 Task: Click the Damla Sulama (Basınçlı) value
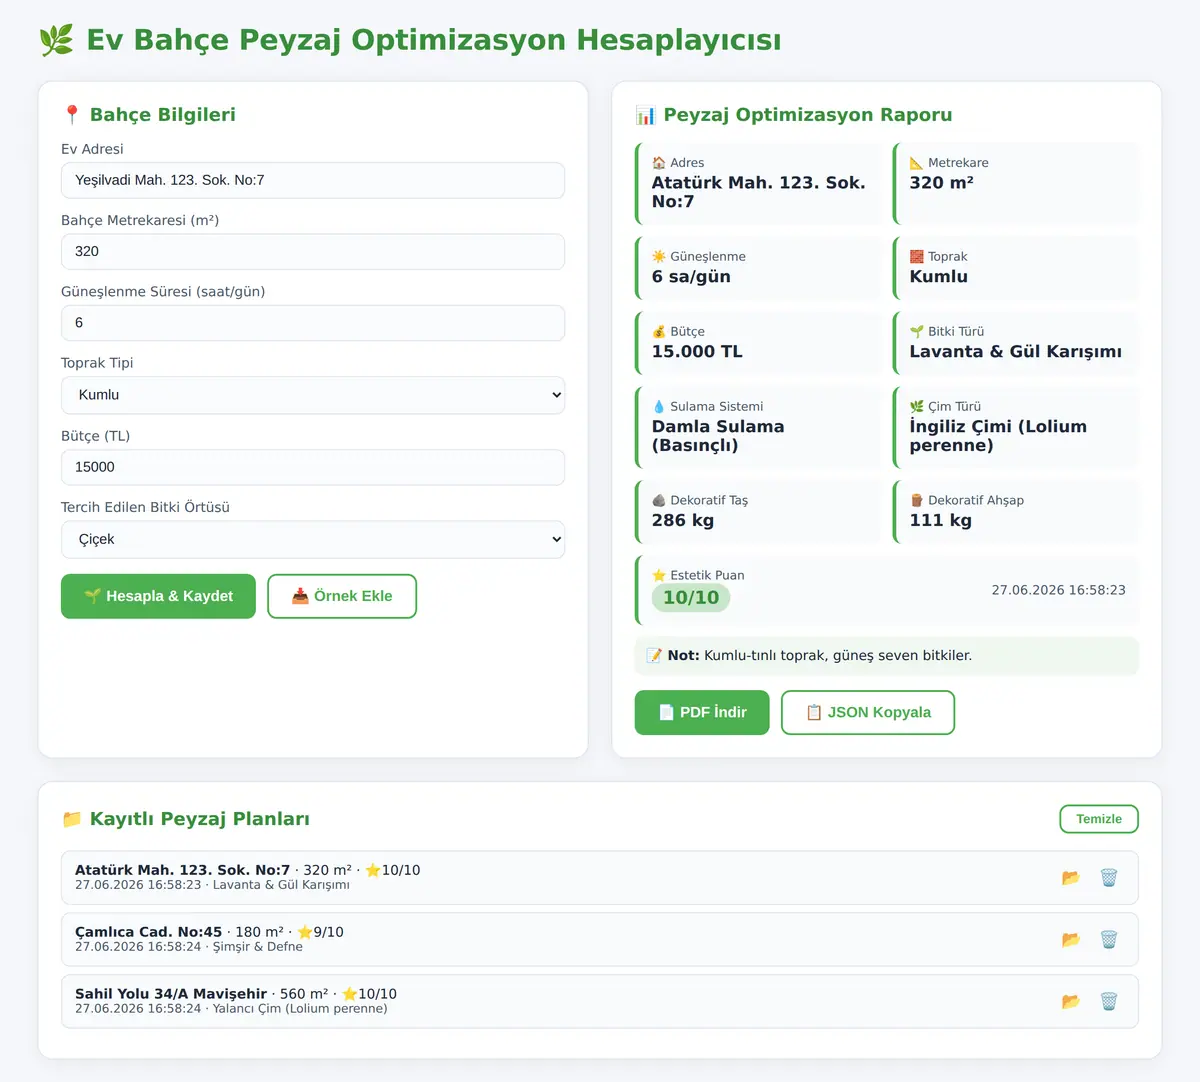[x=718, y=436]
